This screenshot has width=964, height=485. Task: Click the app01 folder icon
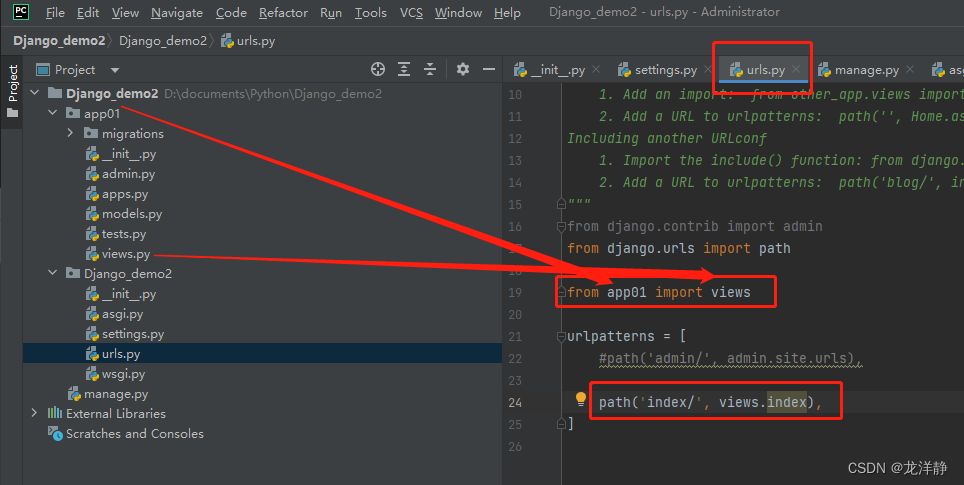coord(73,113)
